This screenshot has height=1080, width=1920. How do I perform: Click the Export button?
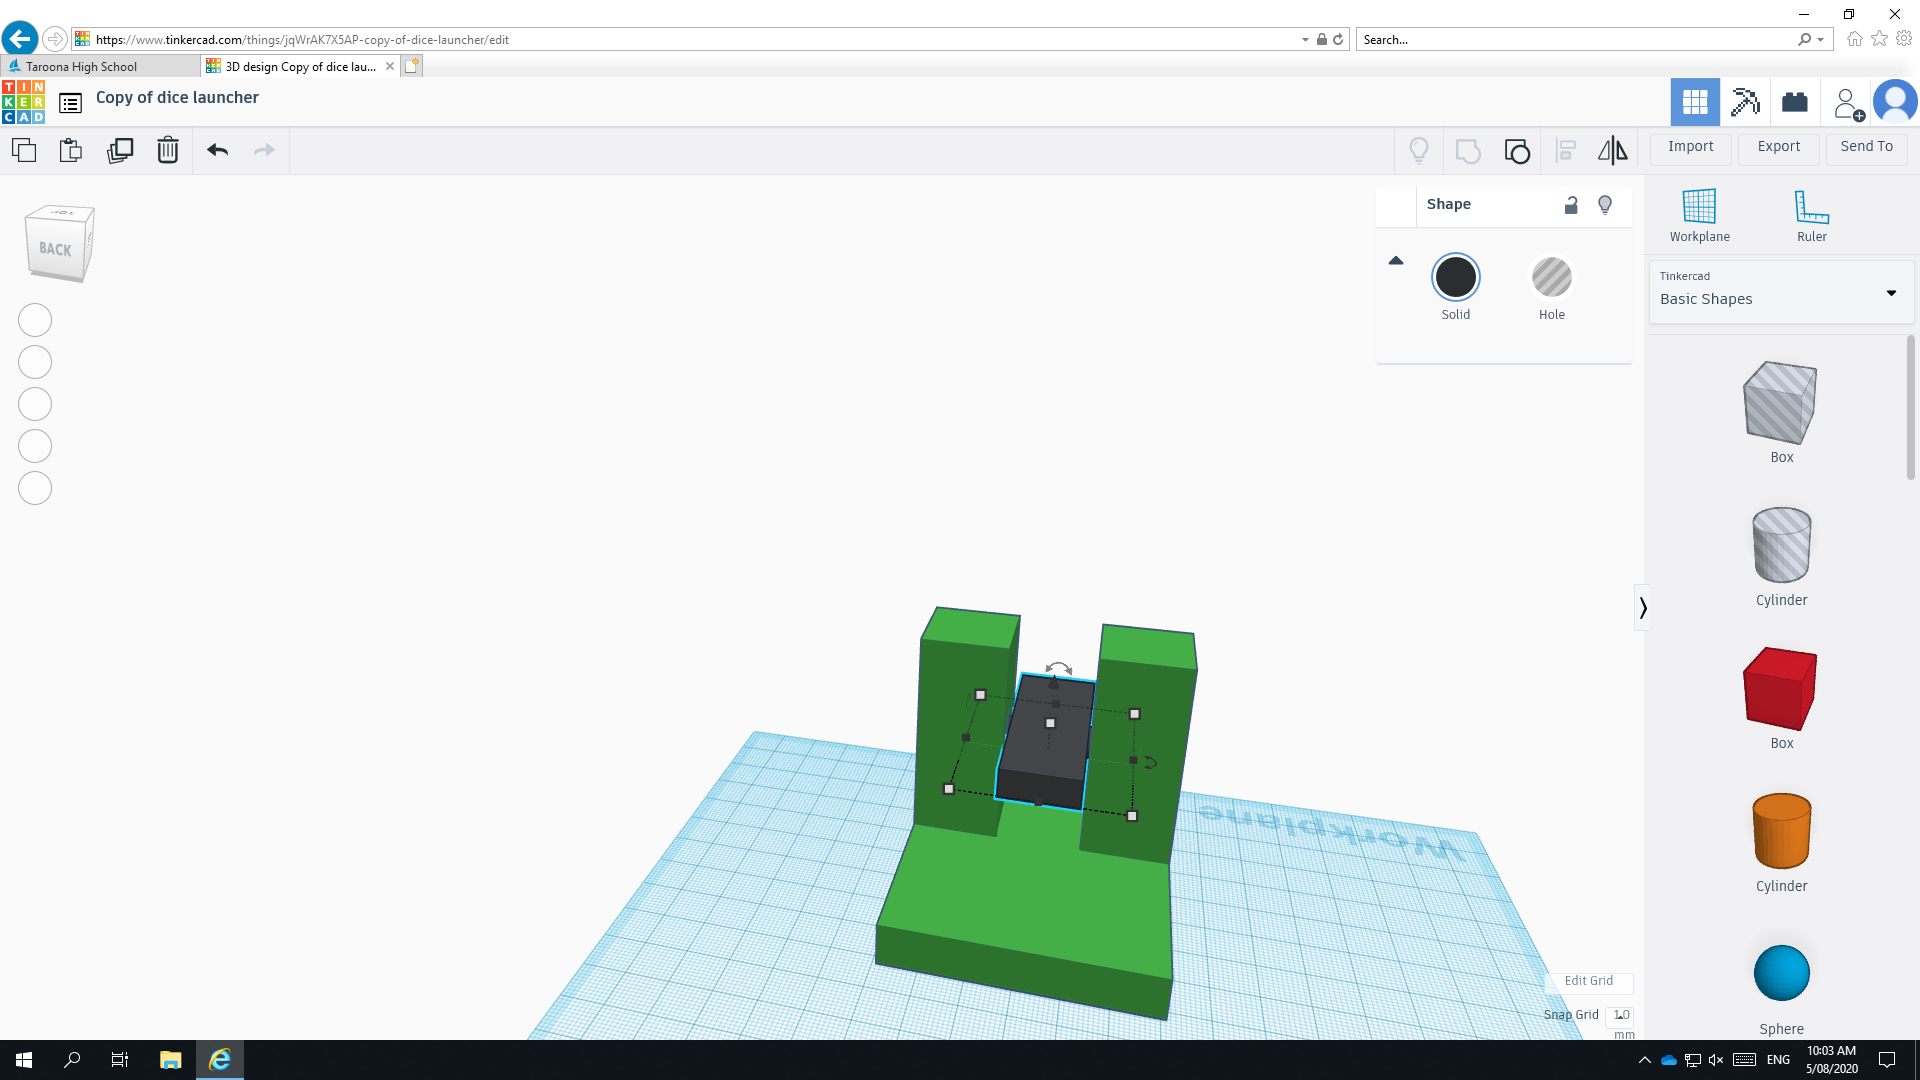pos(1777,147)
